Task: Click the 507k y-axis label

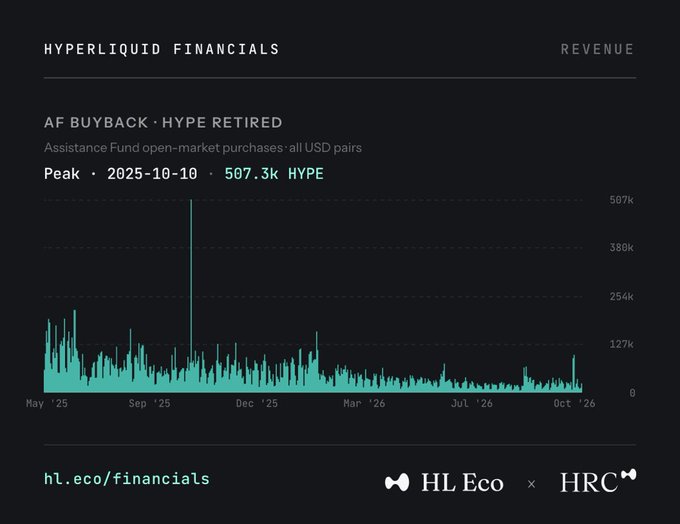Action: coord(621,200)
